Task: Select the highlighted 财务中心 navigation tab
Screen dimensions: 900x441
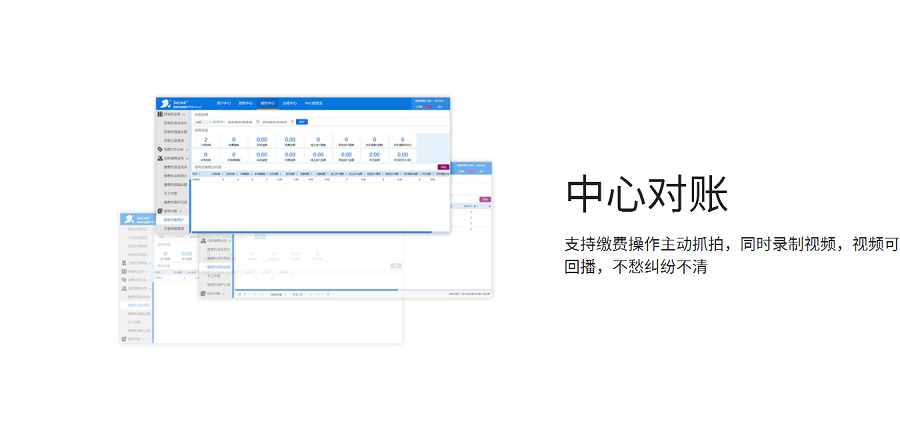Action: [x=267, y=103]
